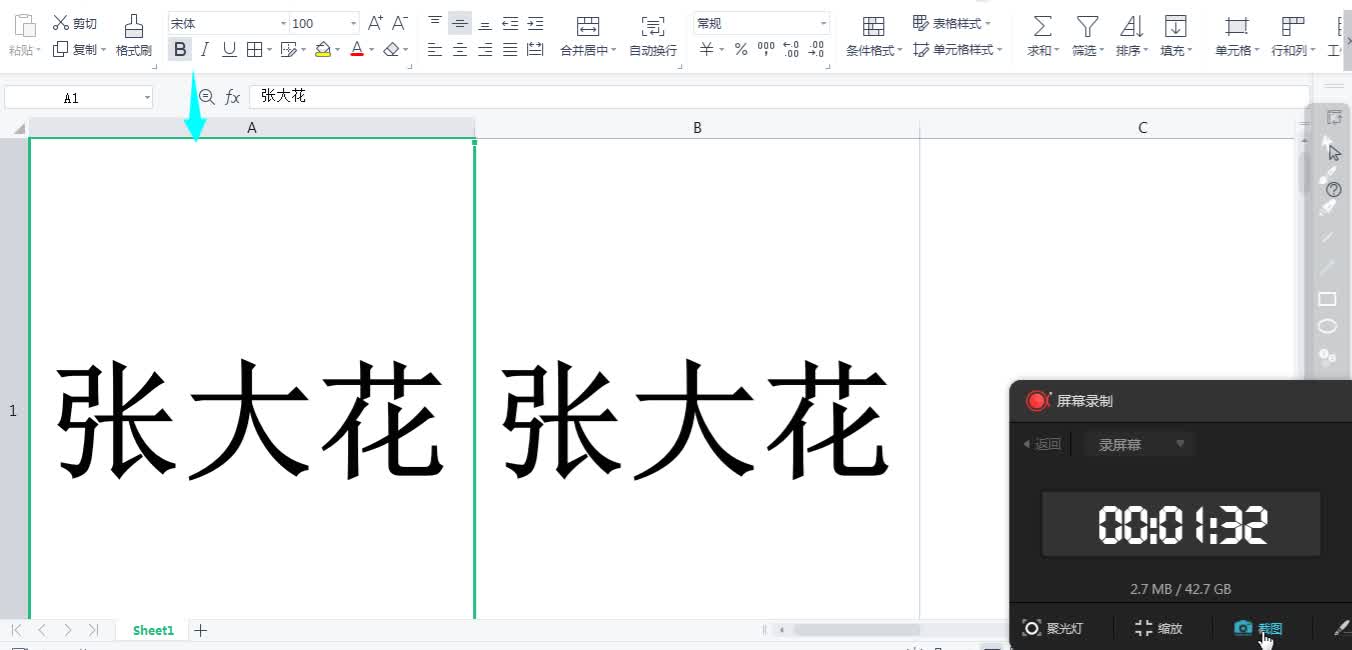Click the Filter (筛选) funnel icon

tap(1086, 27)
